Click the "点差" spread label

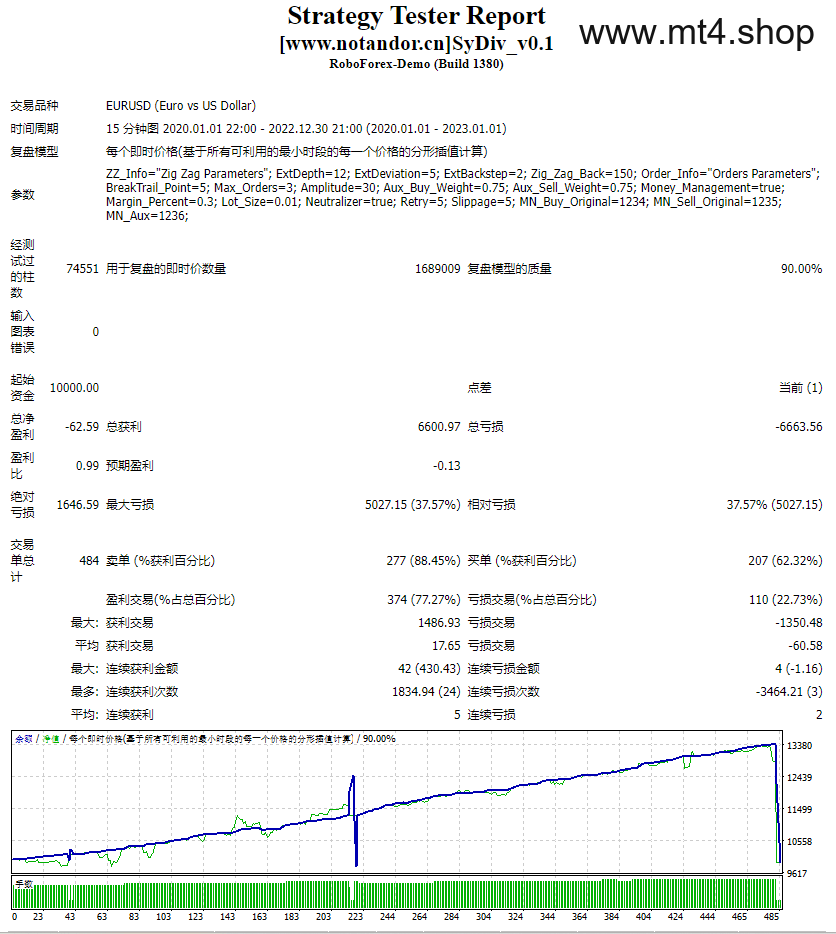(480, 388)
